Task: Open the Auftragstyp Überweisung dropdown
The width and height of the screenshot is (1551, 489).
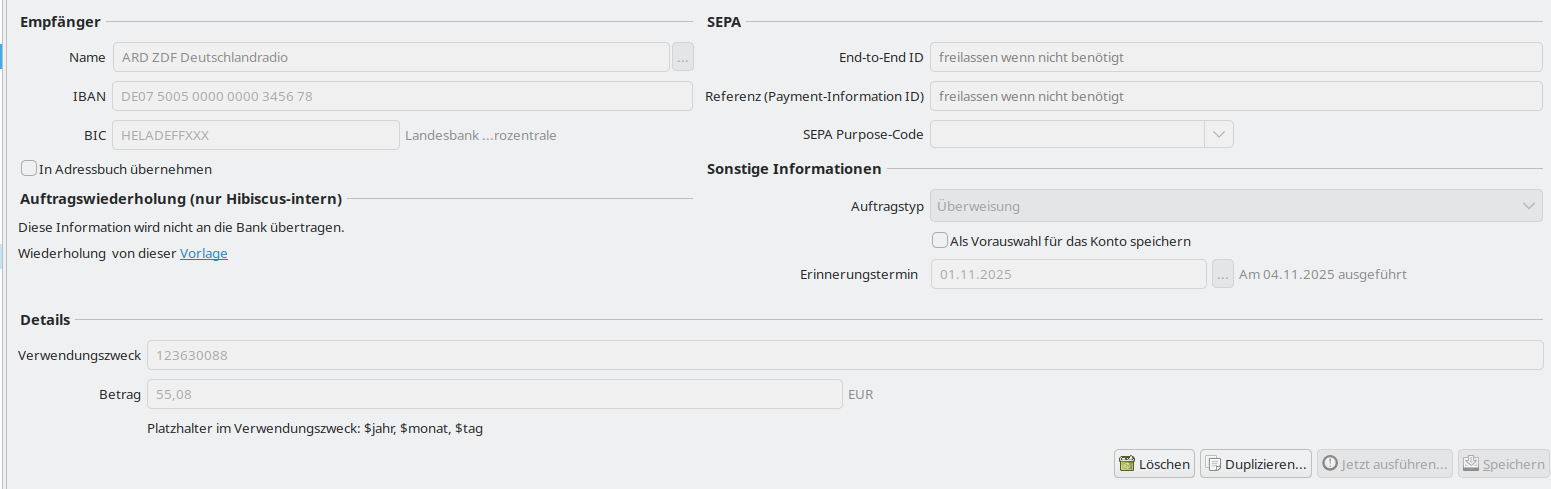Action: click(x=1236, y=206)
